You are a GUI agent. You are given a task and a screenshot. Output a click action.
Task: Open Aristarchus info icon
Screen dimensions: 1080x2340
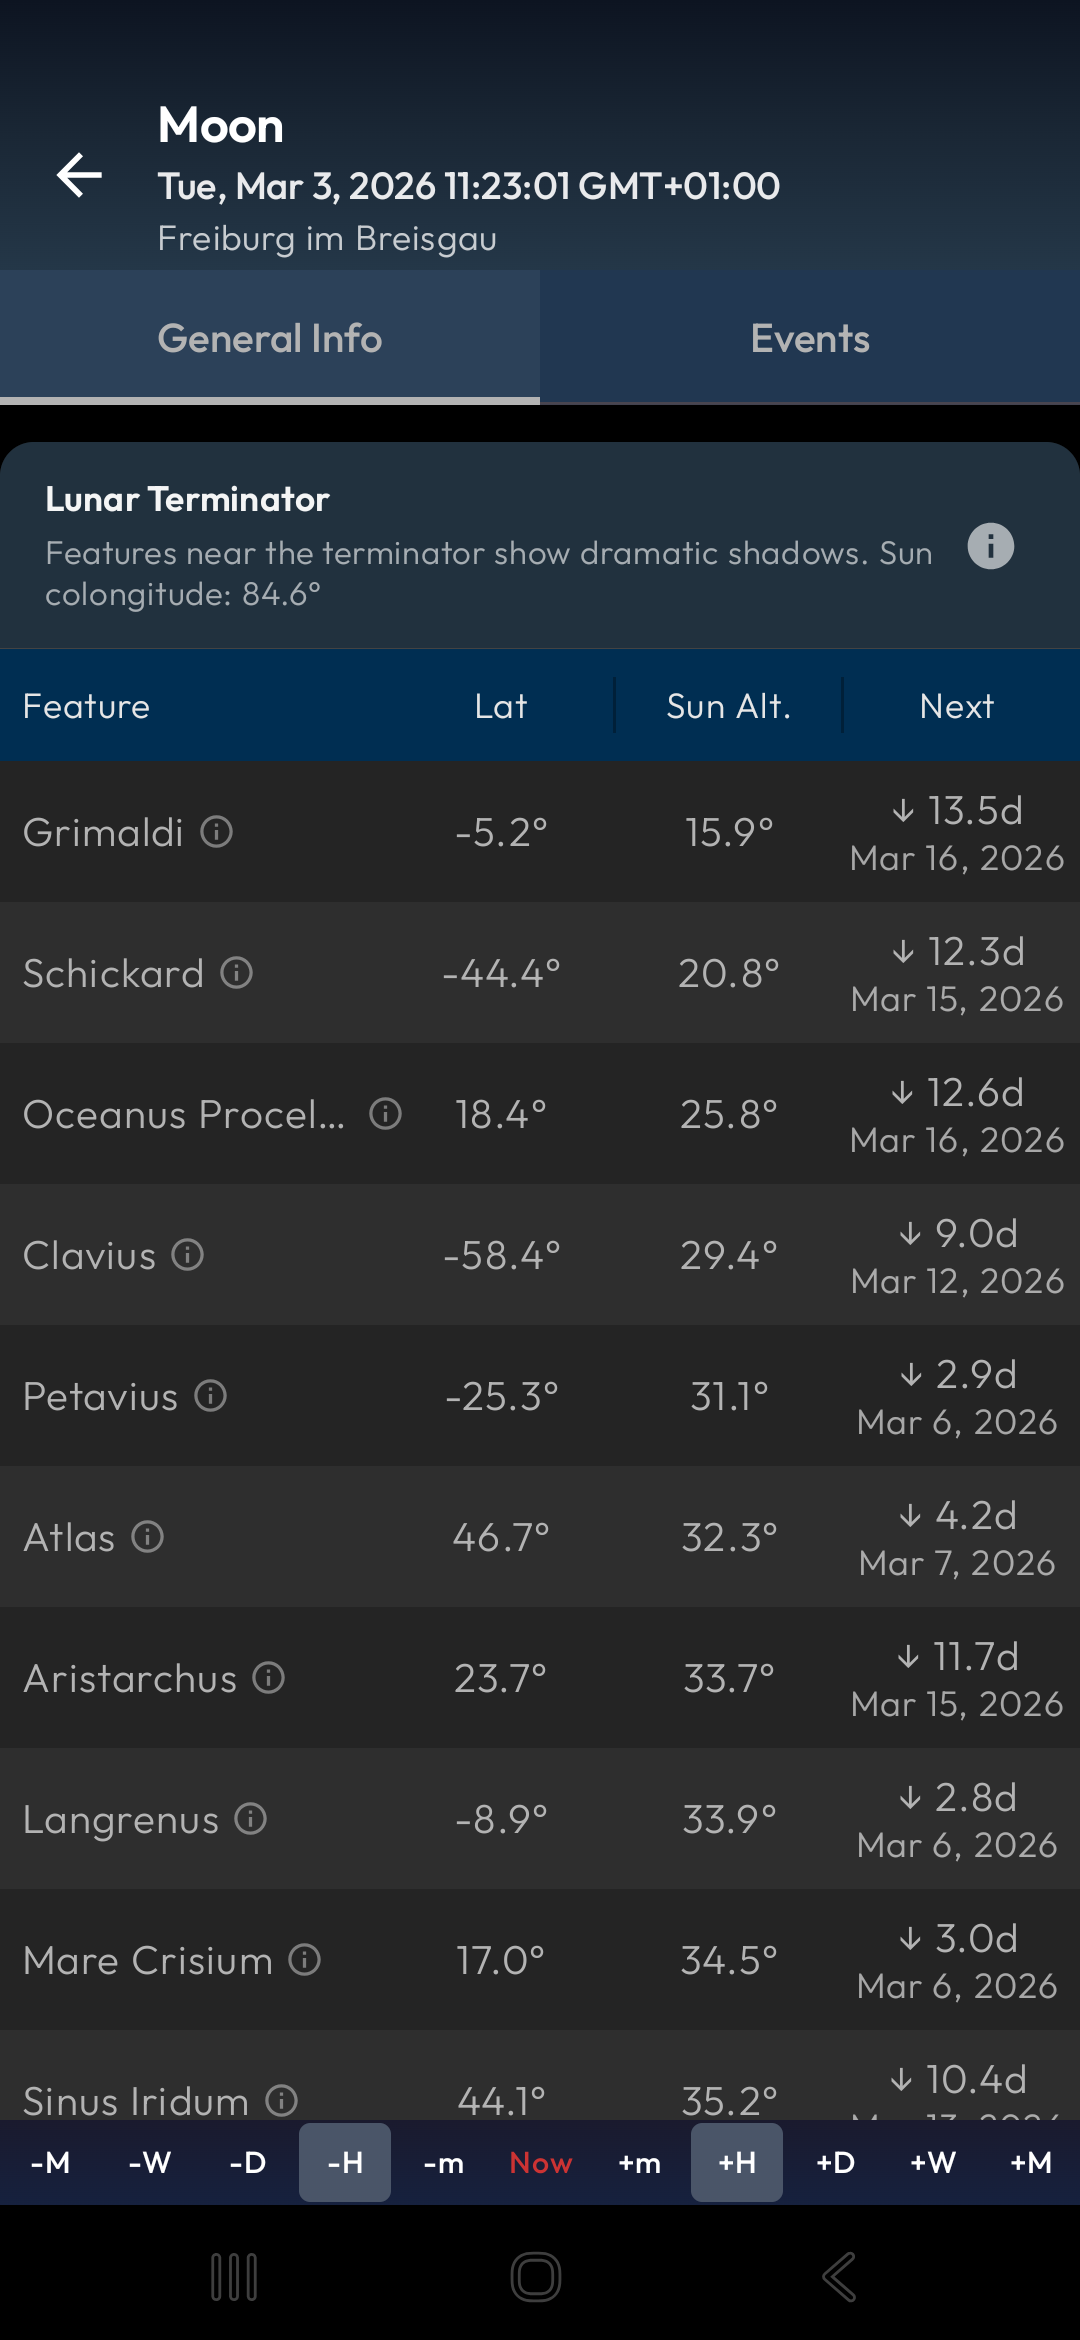point(269,1677)
